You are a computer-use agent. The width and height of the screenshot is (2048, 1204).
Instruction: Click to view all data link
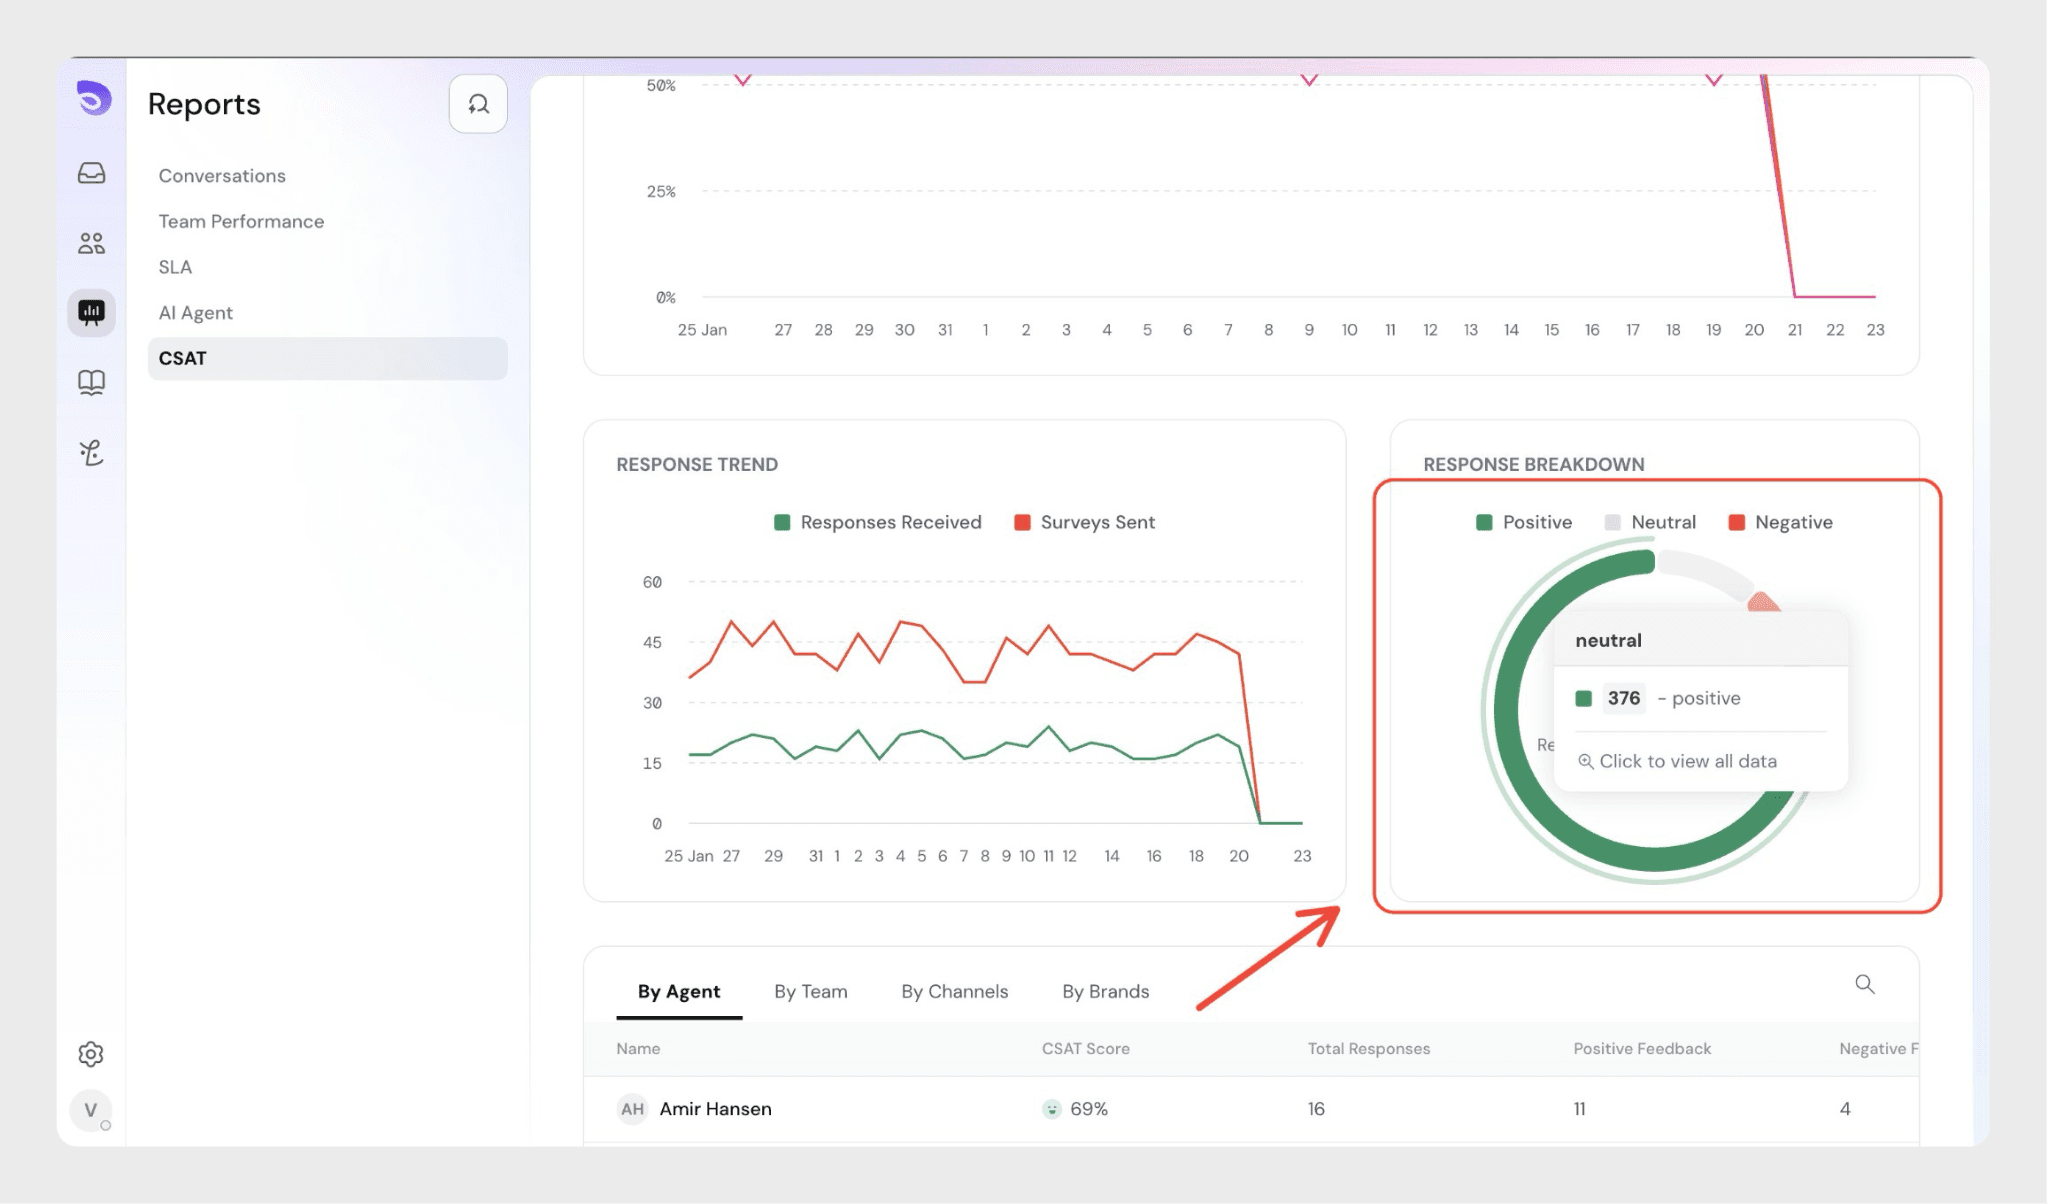point(1687,761)
